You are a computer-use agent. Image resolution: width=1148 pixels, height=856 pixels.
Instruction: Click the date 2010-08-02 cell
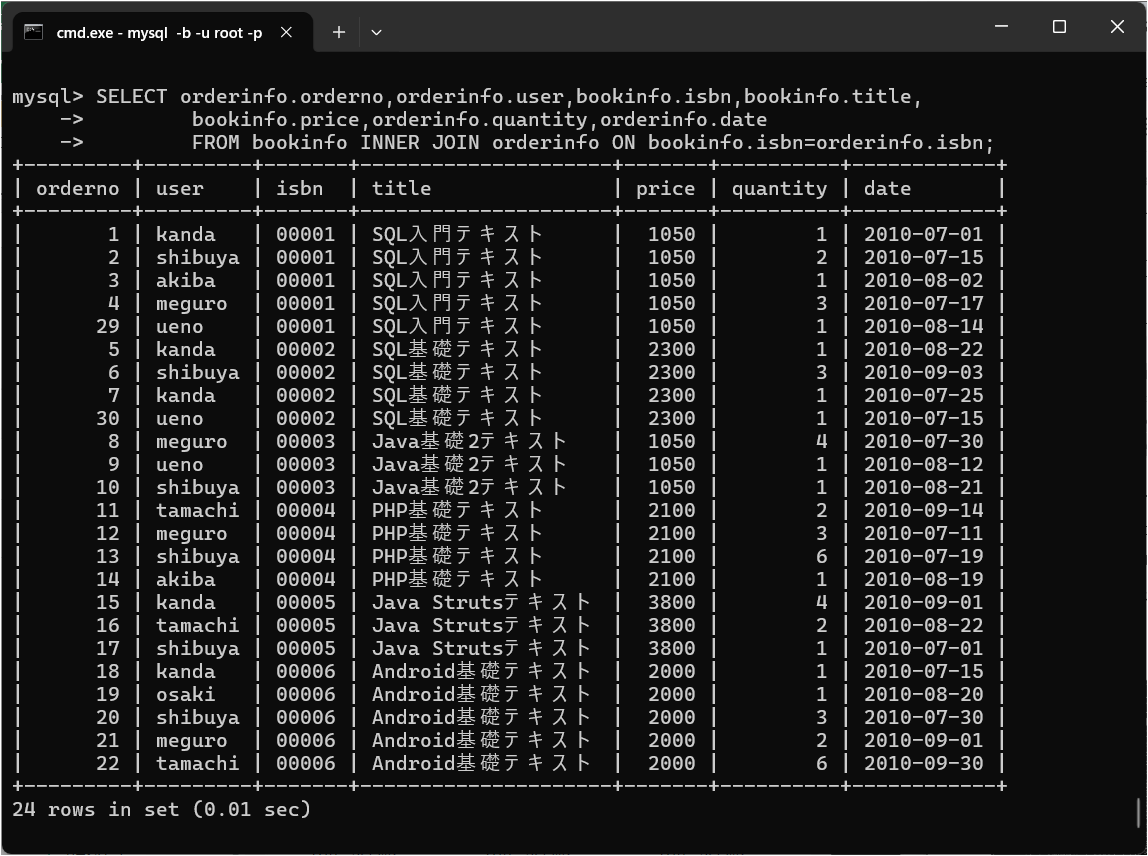(x=923, y=280)
